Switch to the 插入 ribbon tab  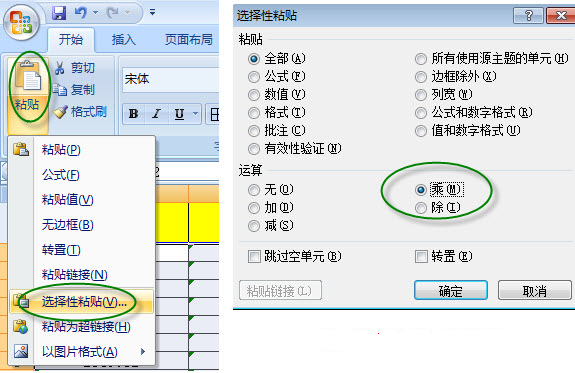click(x=124, y=40)
